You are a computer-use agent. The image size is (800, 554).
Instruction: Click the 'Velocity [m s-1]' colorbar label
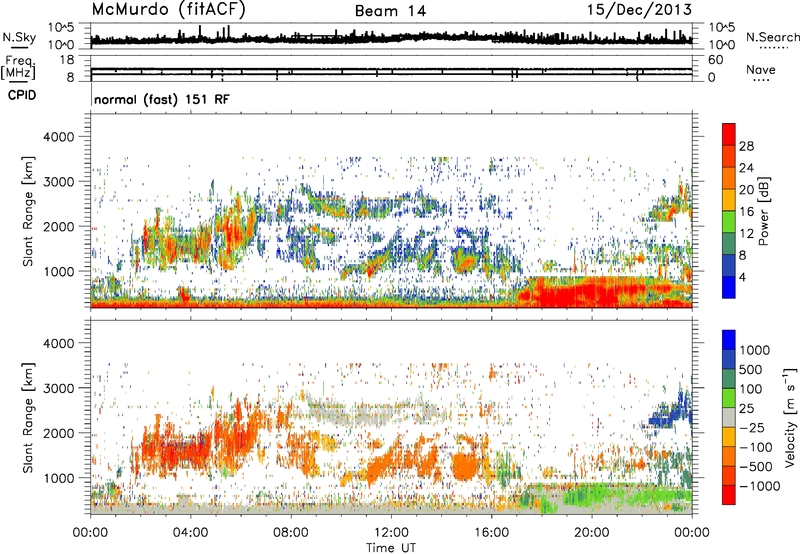pyautogui.click(x=790, y=417)
